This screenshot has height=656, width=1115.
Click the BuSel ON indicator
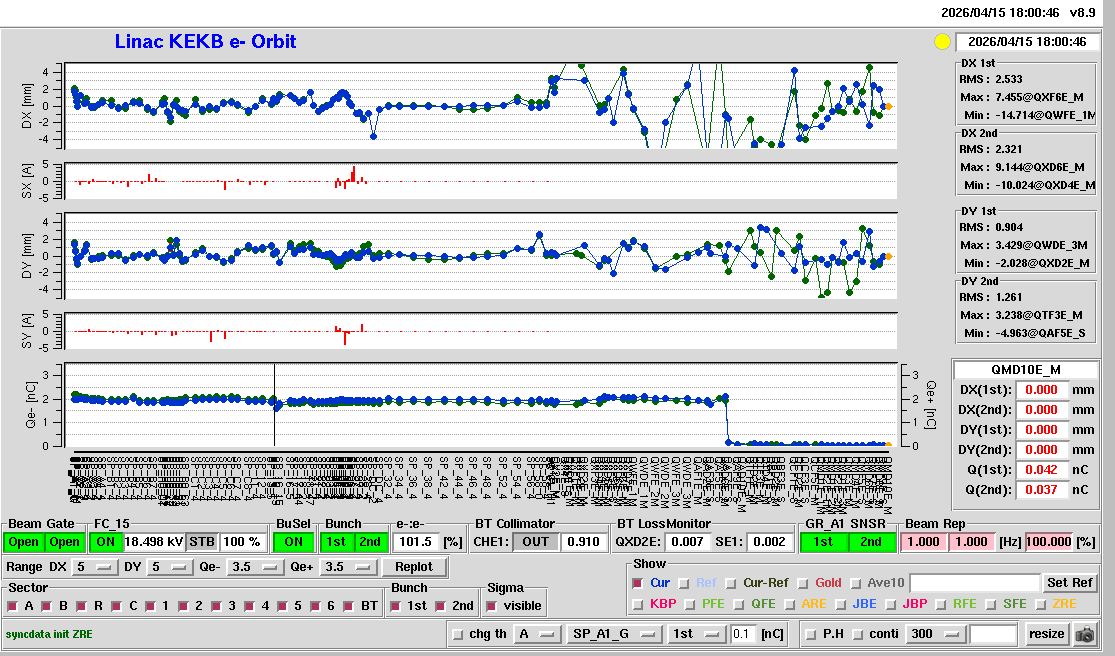[293, 542]
